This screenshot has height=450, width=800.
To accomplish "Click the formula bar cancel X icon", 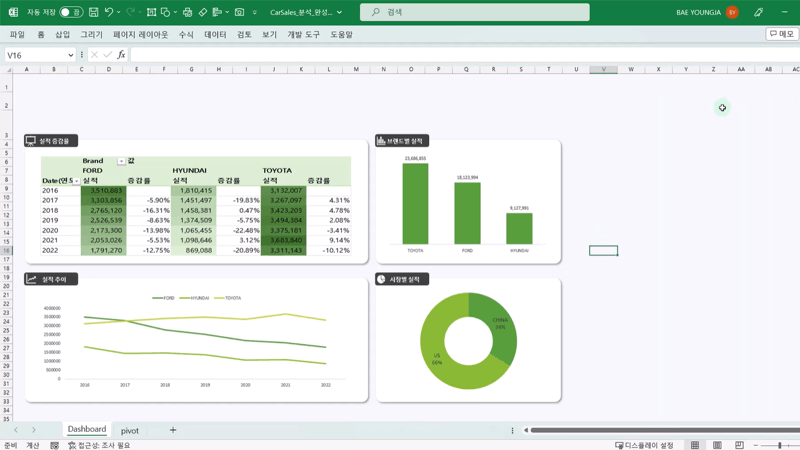I will click(x=94, y=55).
